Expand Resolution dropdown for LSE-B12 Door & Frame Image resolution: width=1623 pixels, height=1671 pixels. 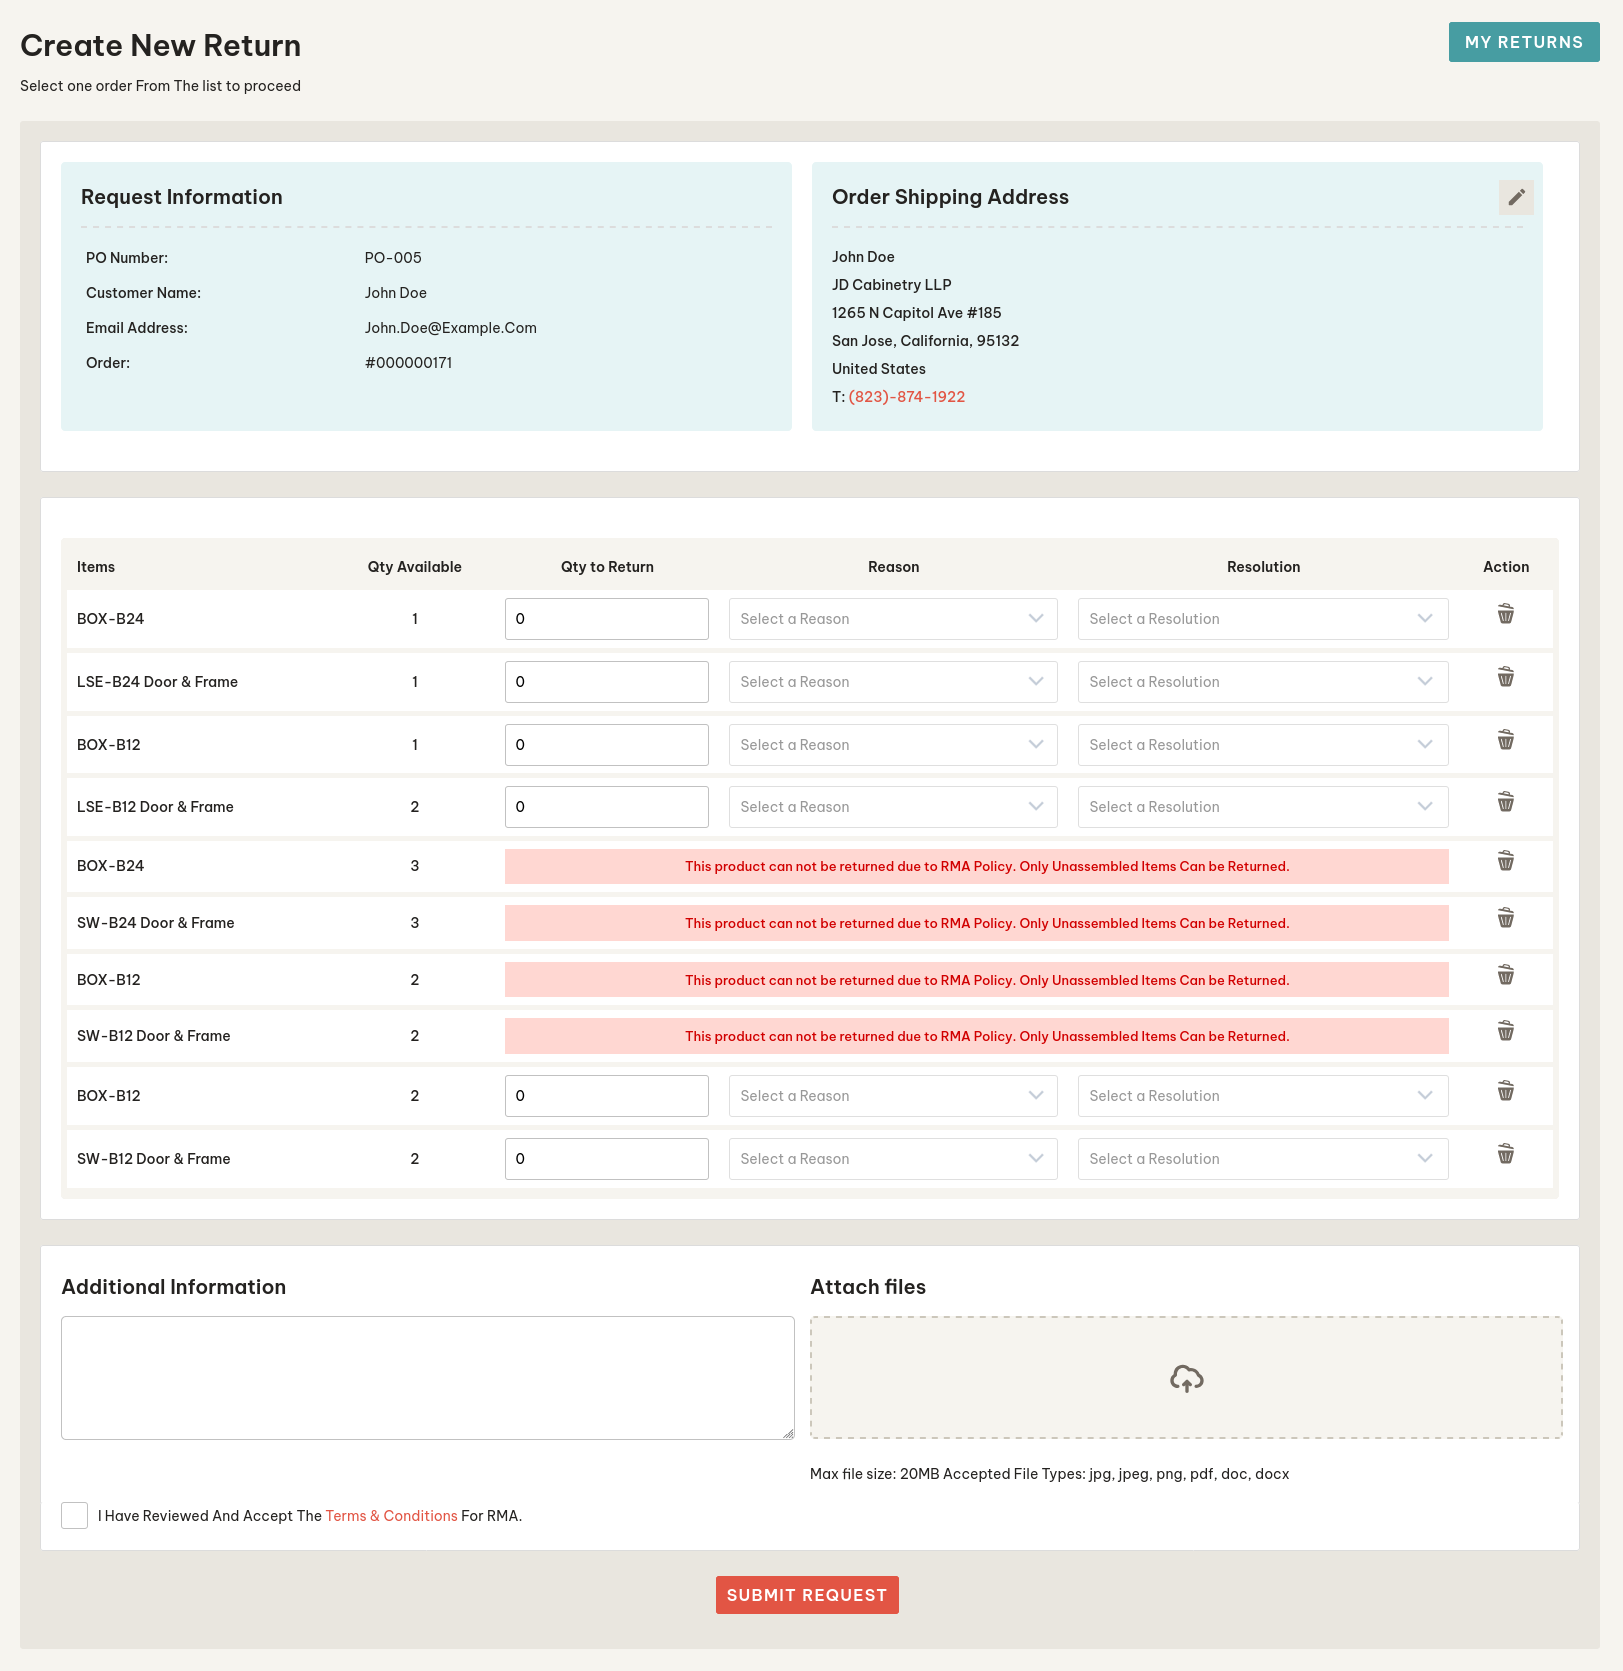1262,807
